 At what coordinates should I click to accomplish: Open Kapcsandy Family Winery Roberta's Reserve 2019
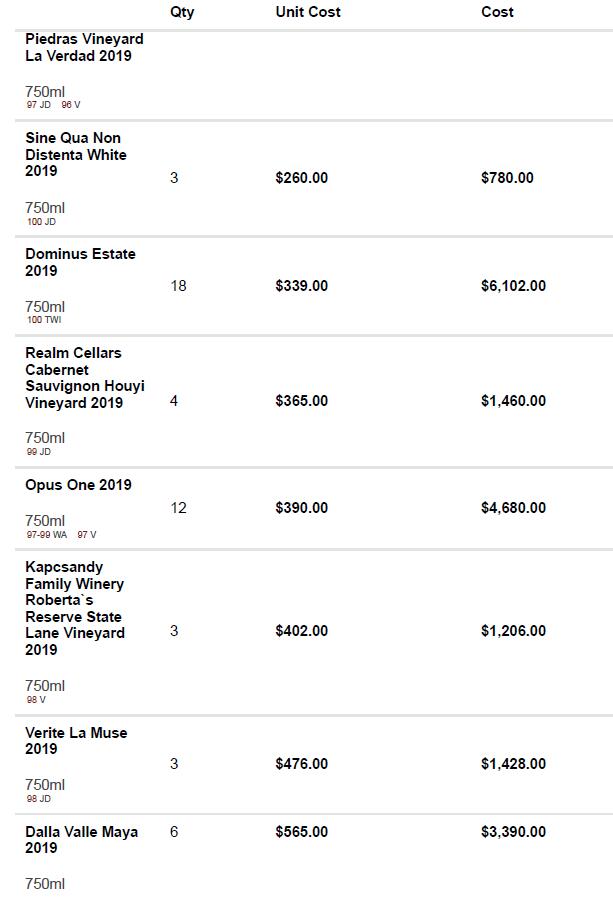click(x=75, y=608)
